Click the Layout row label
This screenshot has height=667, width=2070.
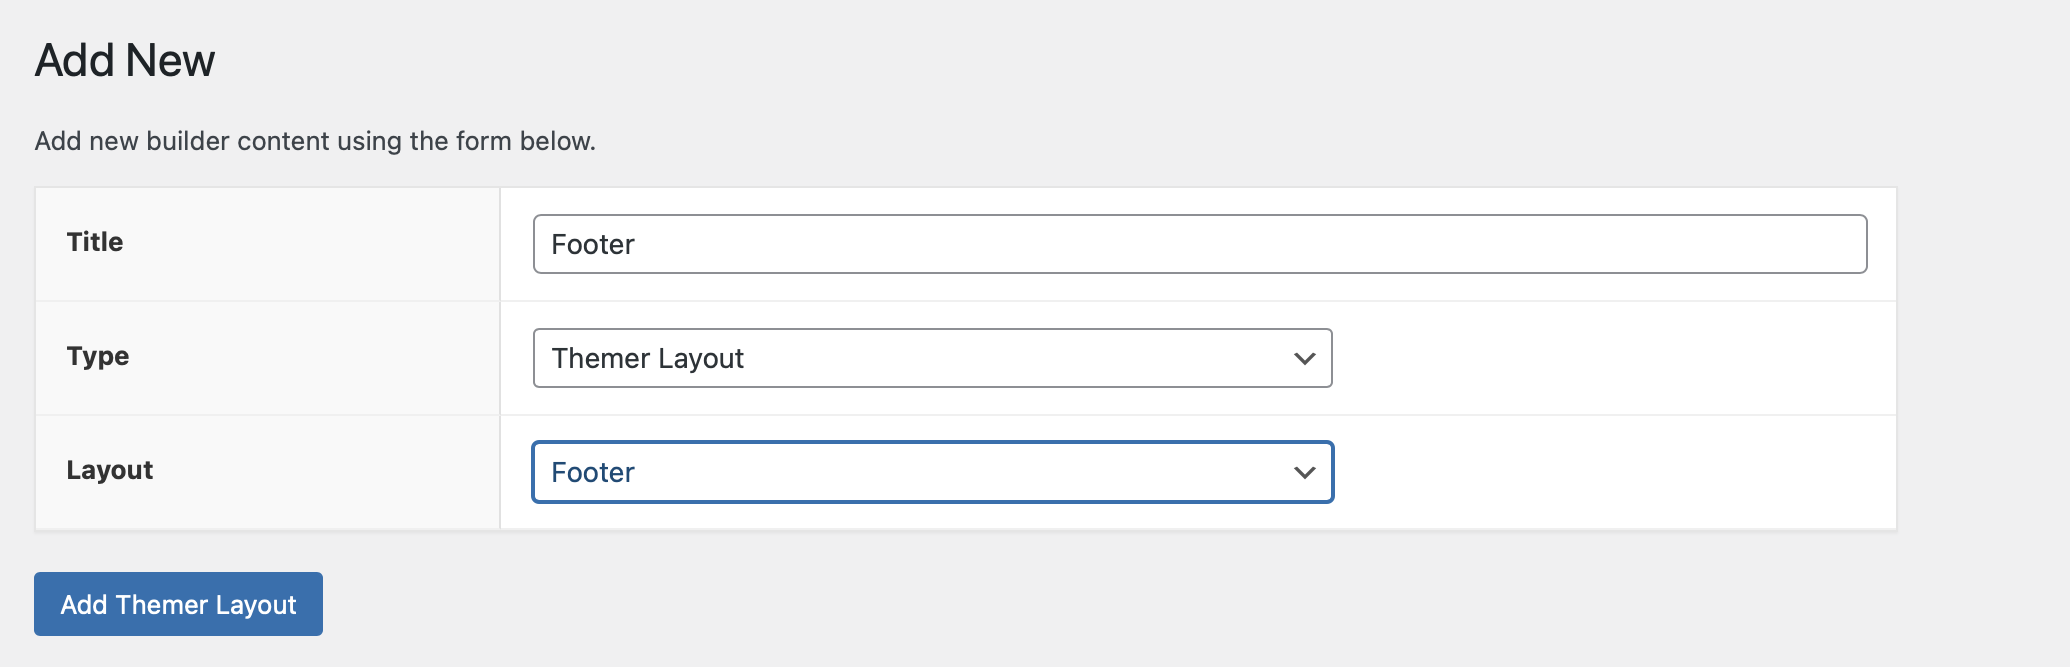[x=110, y=470]
